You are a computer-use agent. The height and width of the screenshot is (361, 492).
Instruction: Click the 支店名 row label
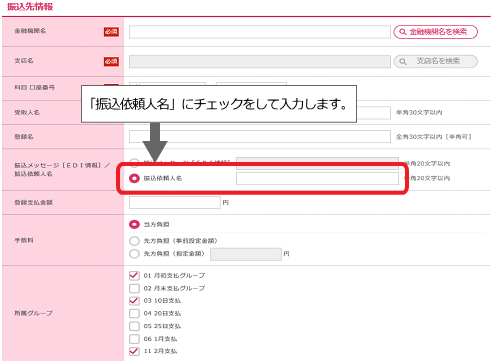click(24, 61)
